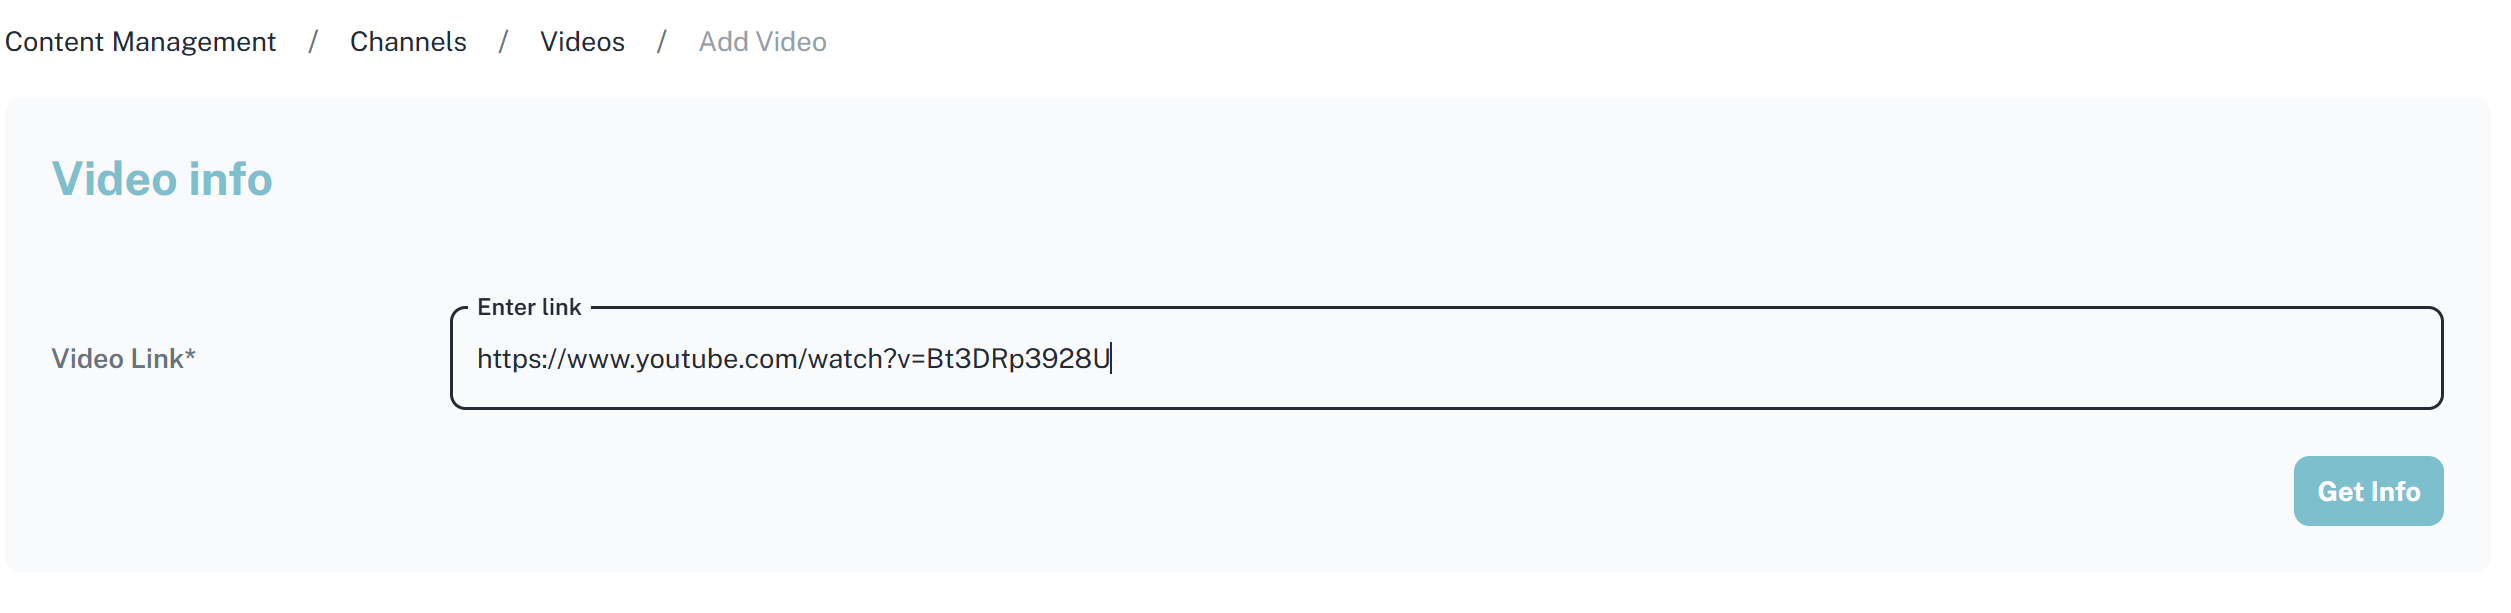Click the separator slash after Channels
2511x613 pixels.
click(x=503, y=42)
